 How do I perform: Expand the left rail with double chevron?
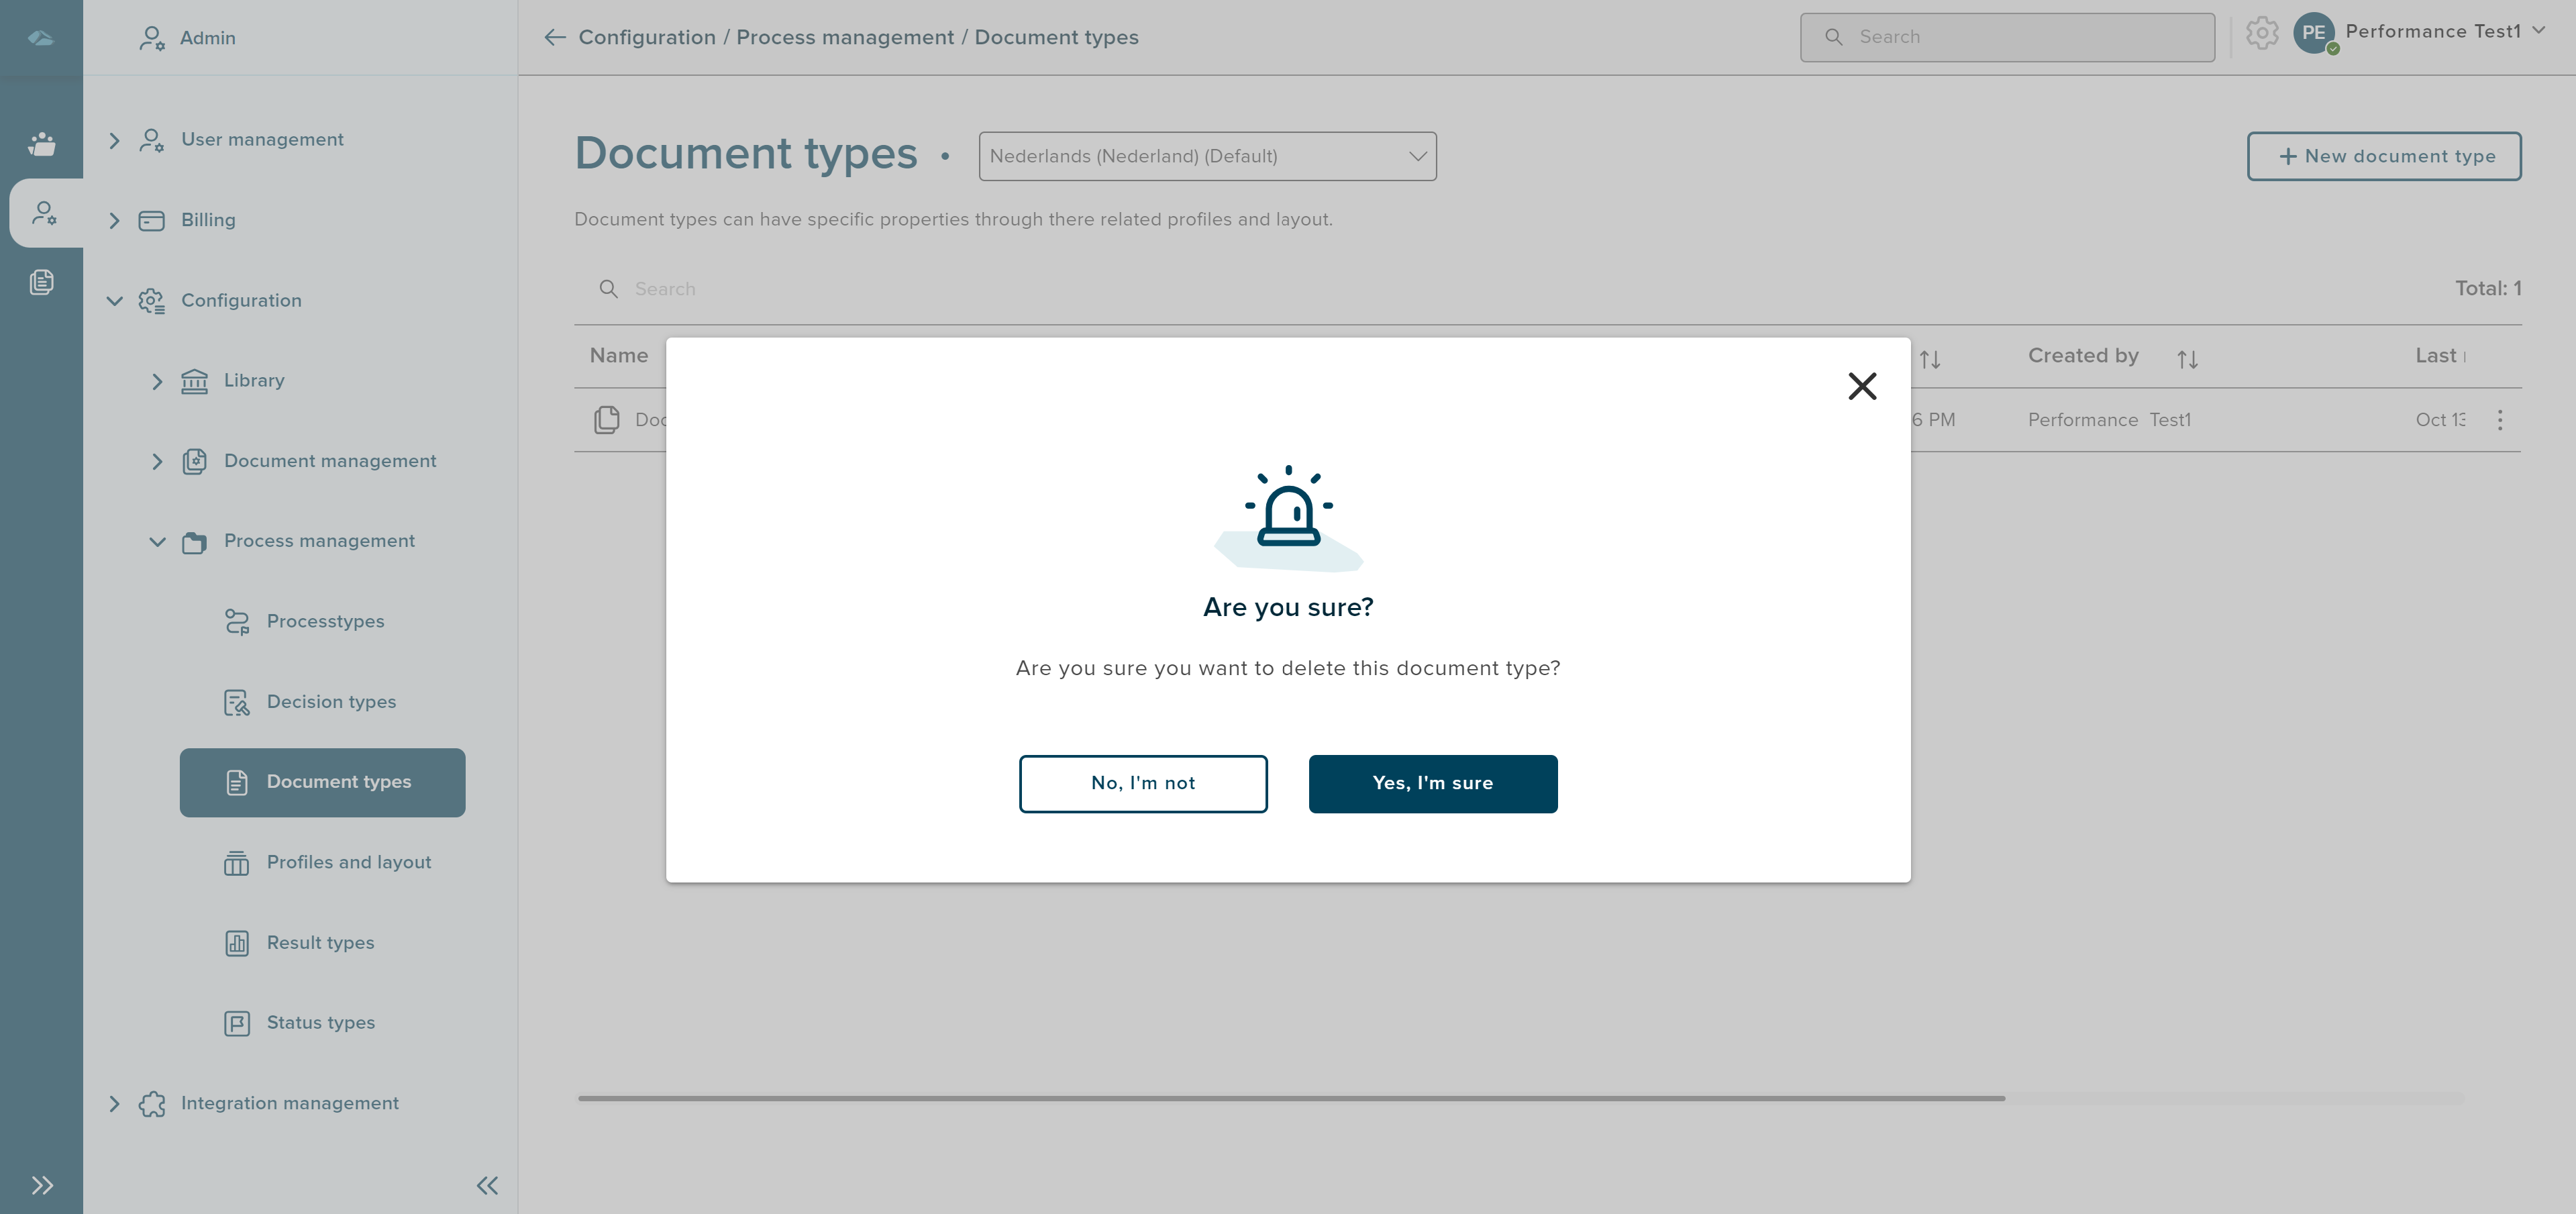[x=41, y=1185]
